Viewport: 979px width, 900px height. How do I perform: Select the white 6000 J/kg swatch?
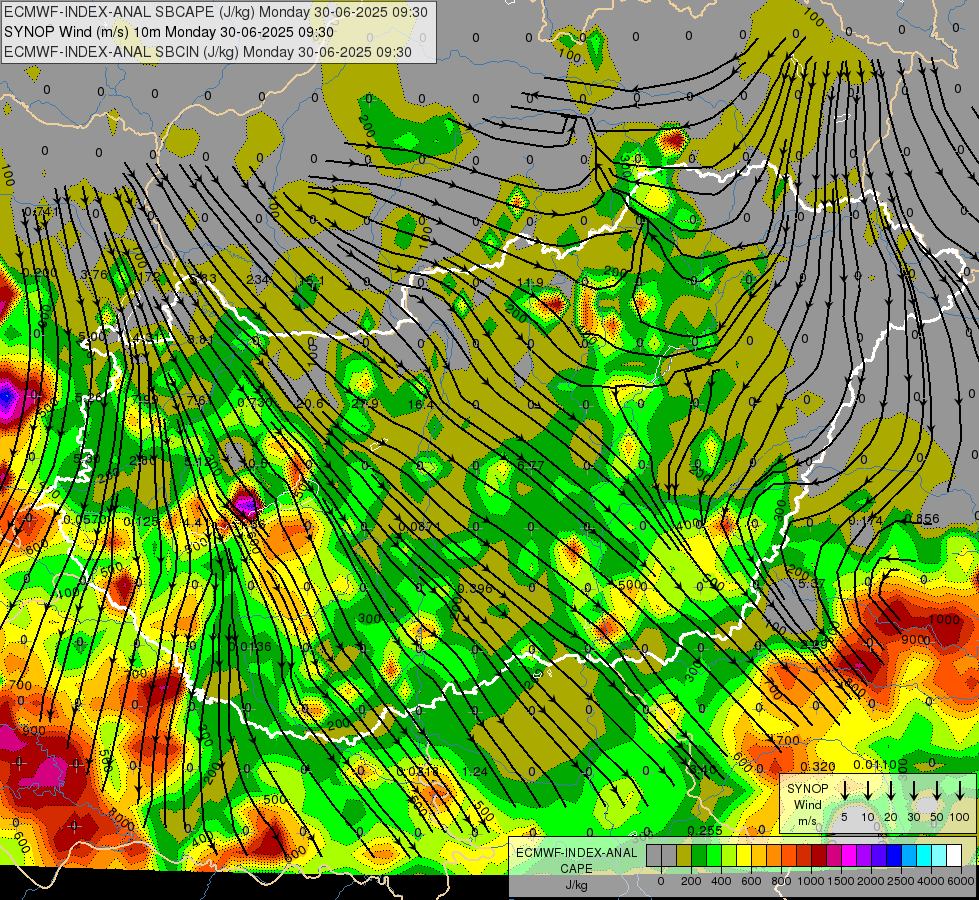tap(954, 855)
